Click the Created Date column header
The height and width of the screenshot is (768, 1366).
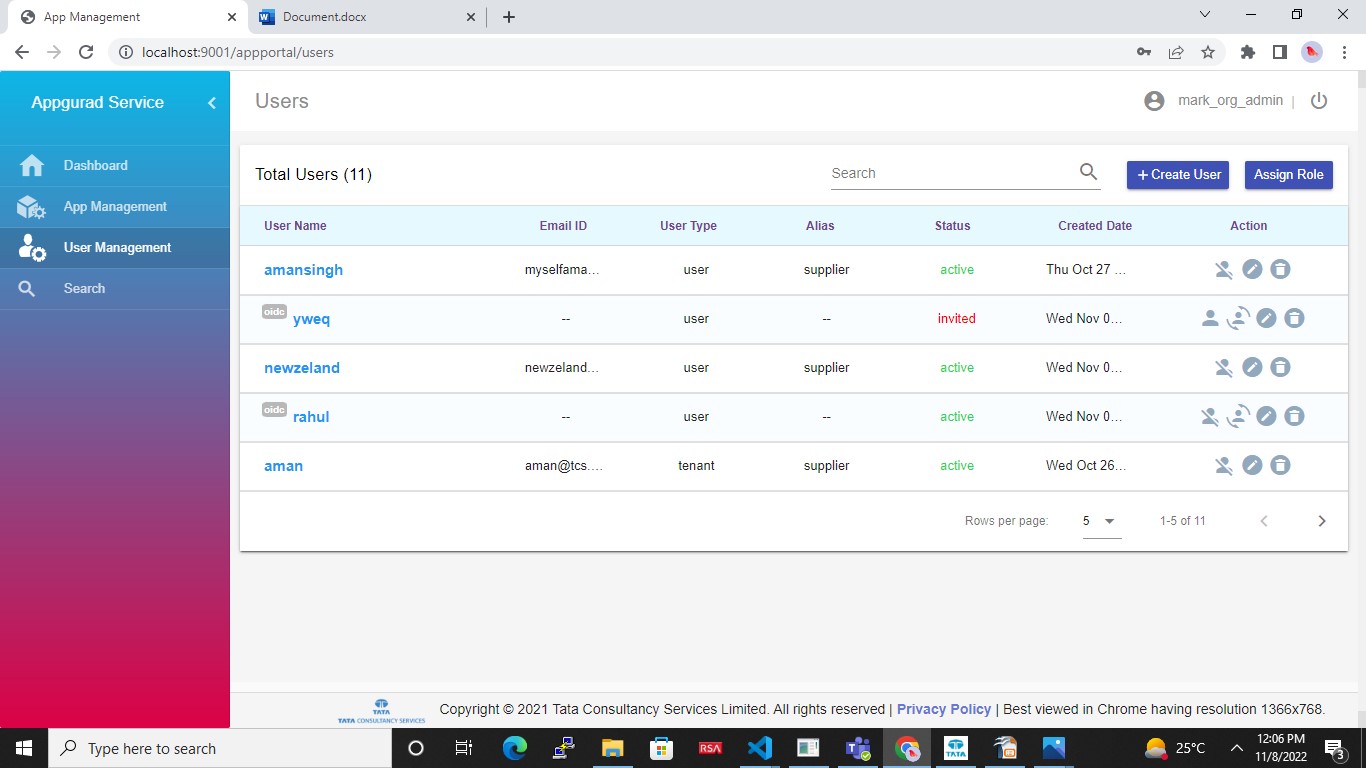pos(1095,226)
